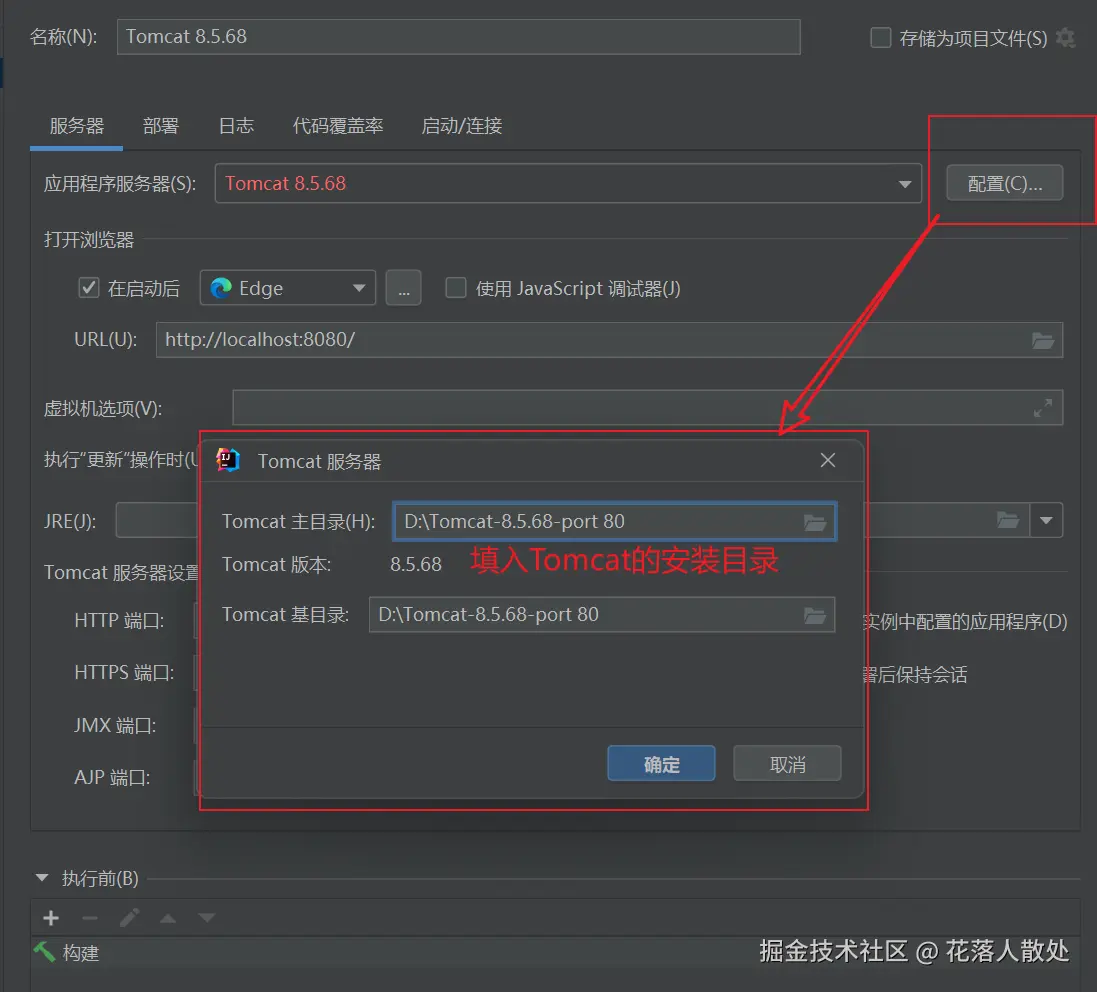Open folder browser in URL field
The height and width of the screenshot is (992, 1097).
coord(1042,341)
